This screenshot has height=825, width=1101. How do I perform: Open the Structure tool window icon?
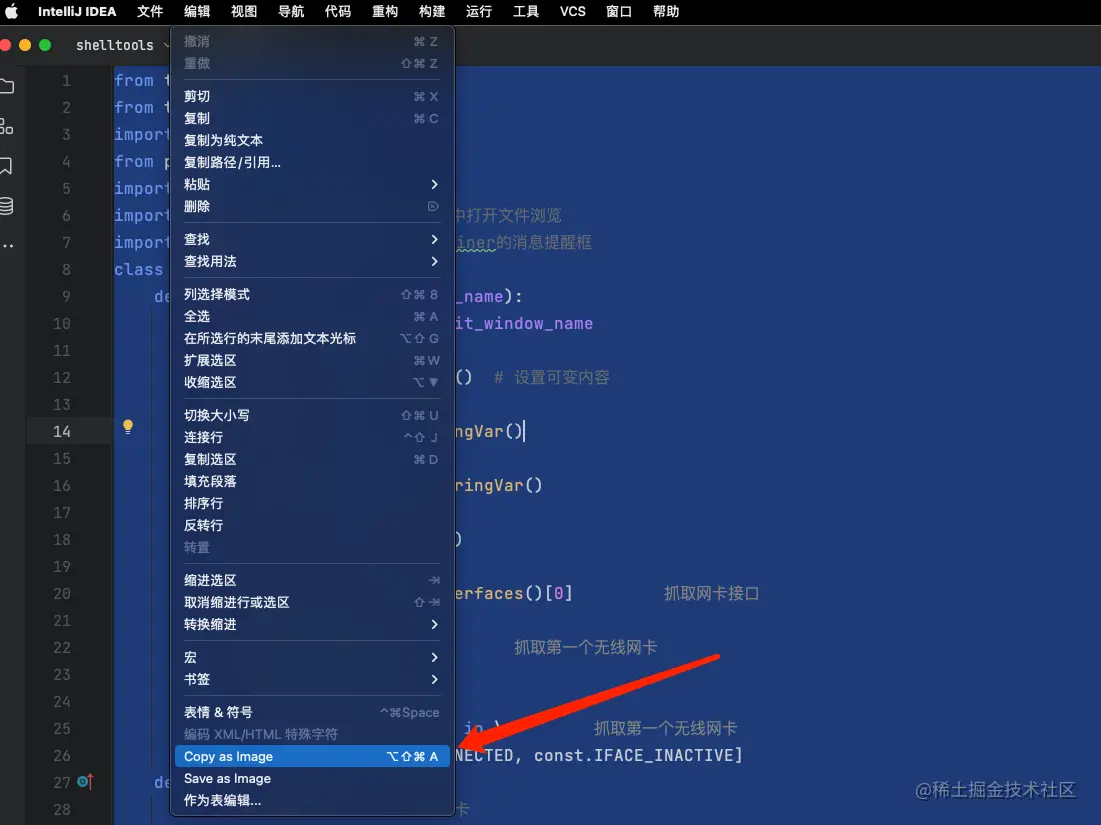point(6,126)
